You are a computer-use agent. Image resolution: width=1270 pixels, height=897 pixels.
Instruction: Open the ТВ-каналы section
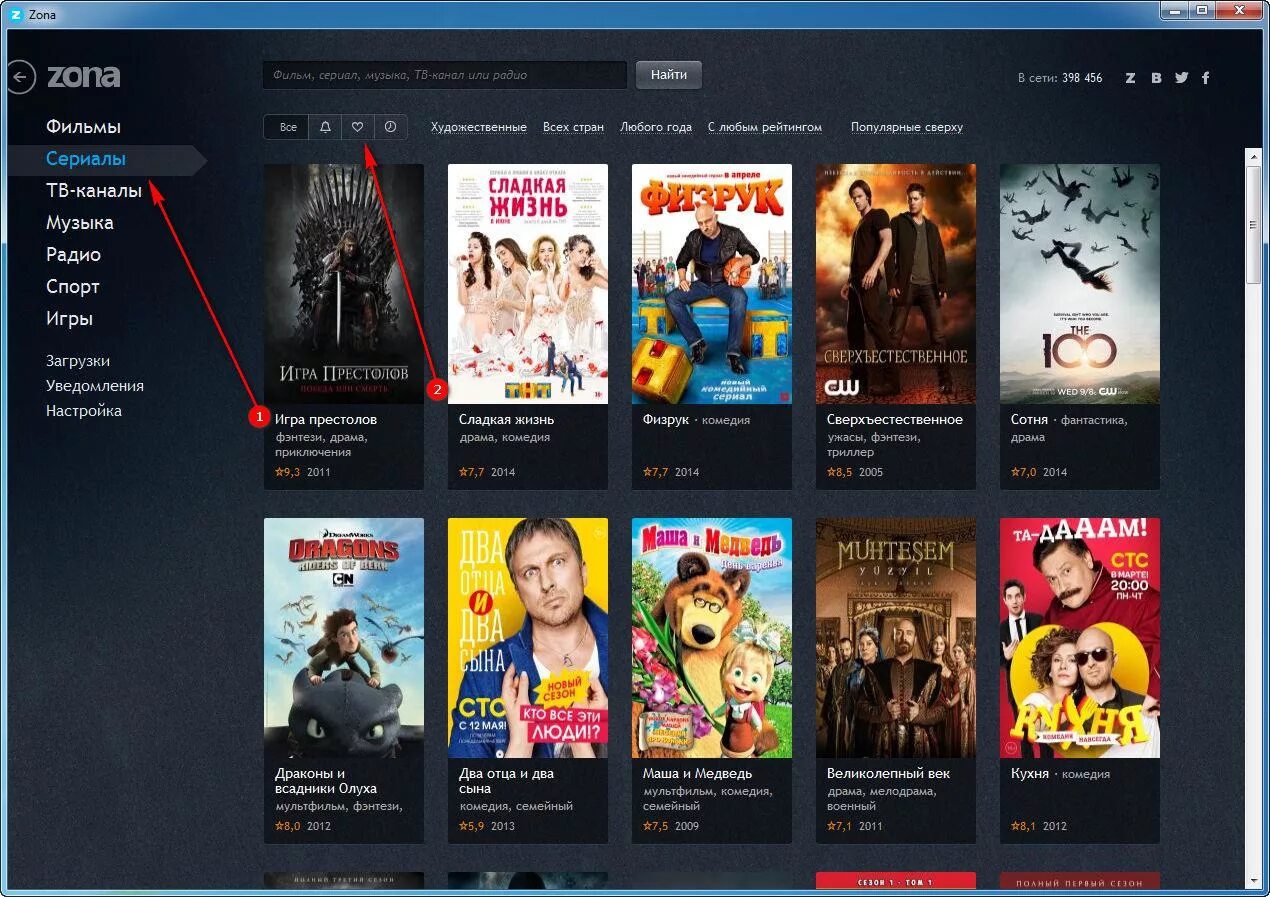point(94,191)
